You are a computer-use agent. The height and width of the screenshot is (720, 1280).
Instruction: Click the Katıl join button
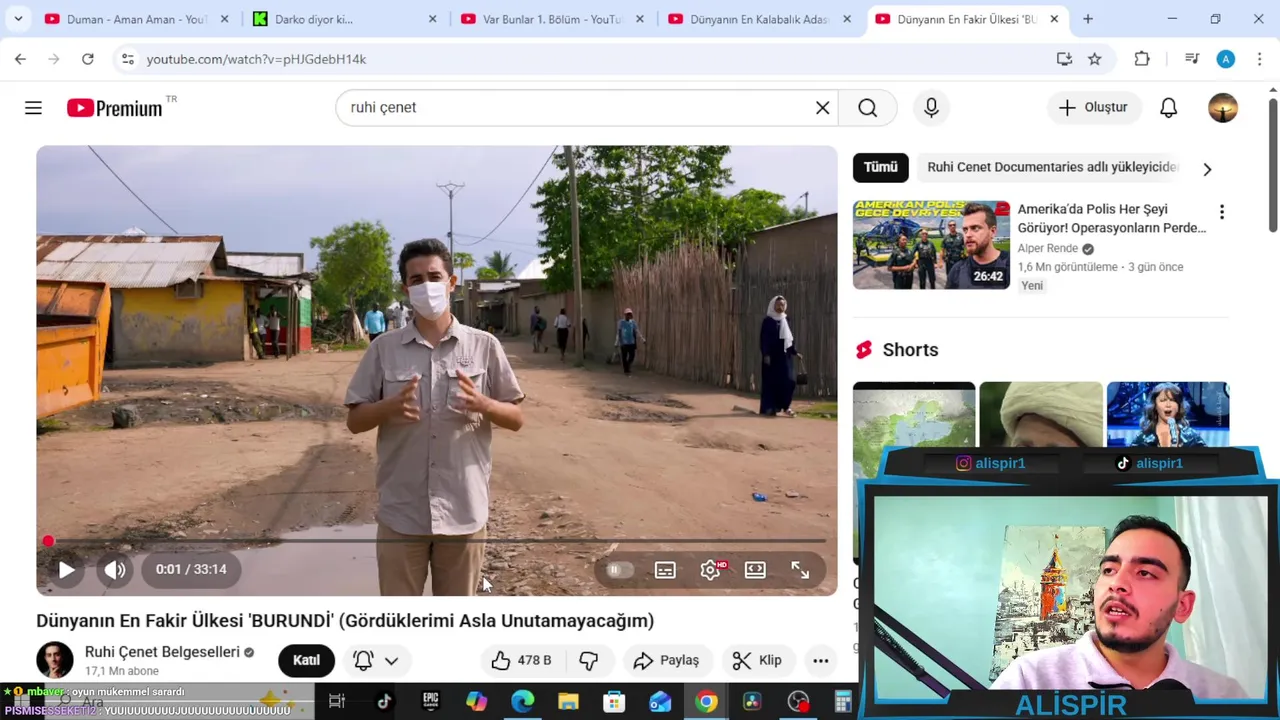pos(306,660)
